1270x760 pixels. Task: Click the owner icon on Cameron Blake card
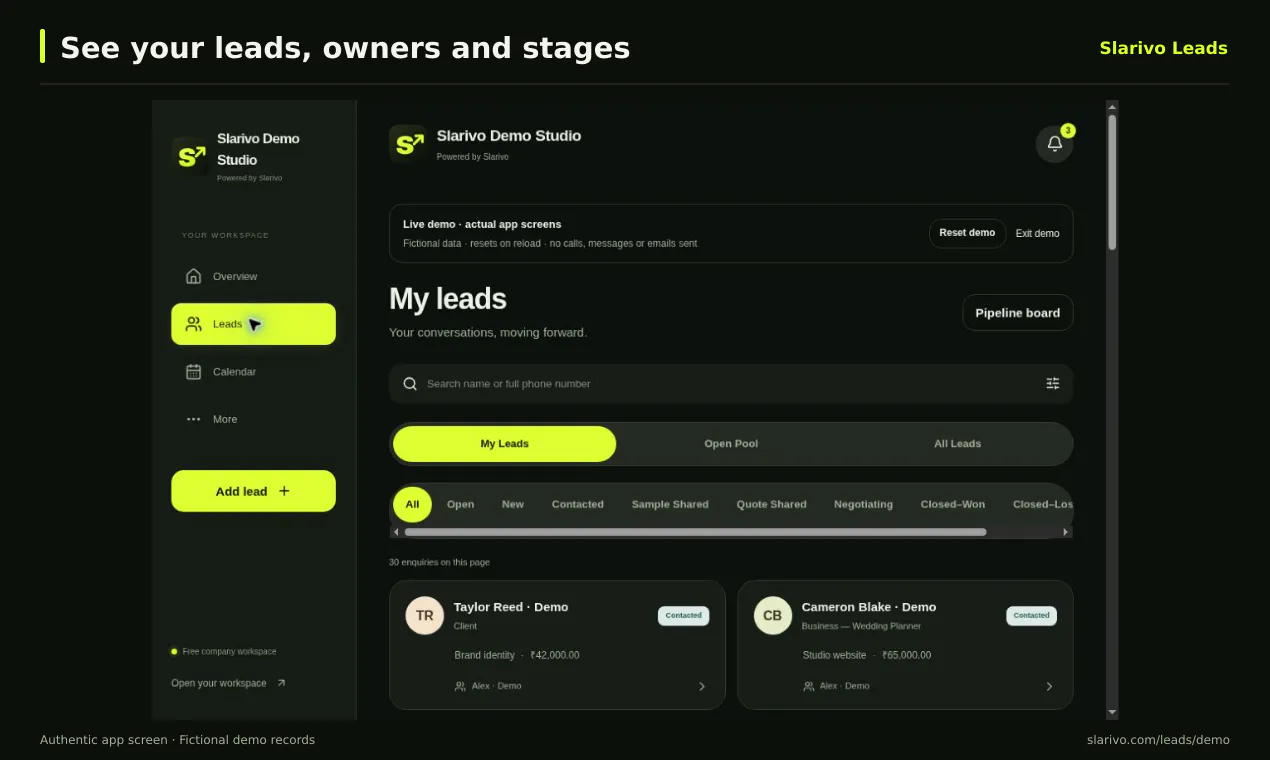[x=808, y=686]
